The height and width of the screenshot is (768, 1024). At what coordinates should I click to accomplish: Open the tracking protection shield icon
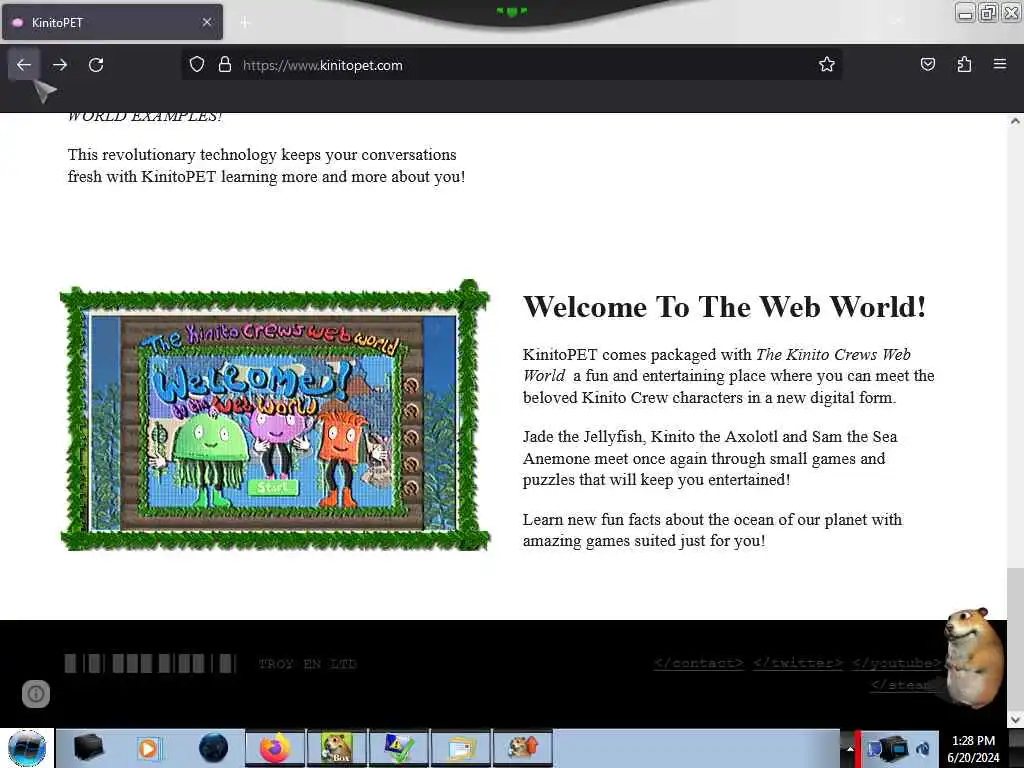[x=197, y=65]
